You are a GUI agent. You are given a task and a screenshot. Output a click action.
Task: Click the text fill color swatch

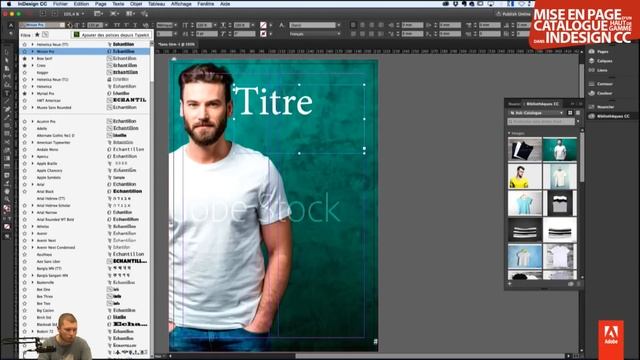click(x=263, y=25)
